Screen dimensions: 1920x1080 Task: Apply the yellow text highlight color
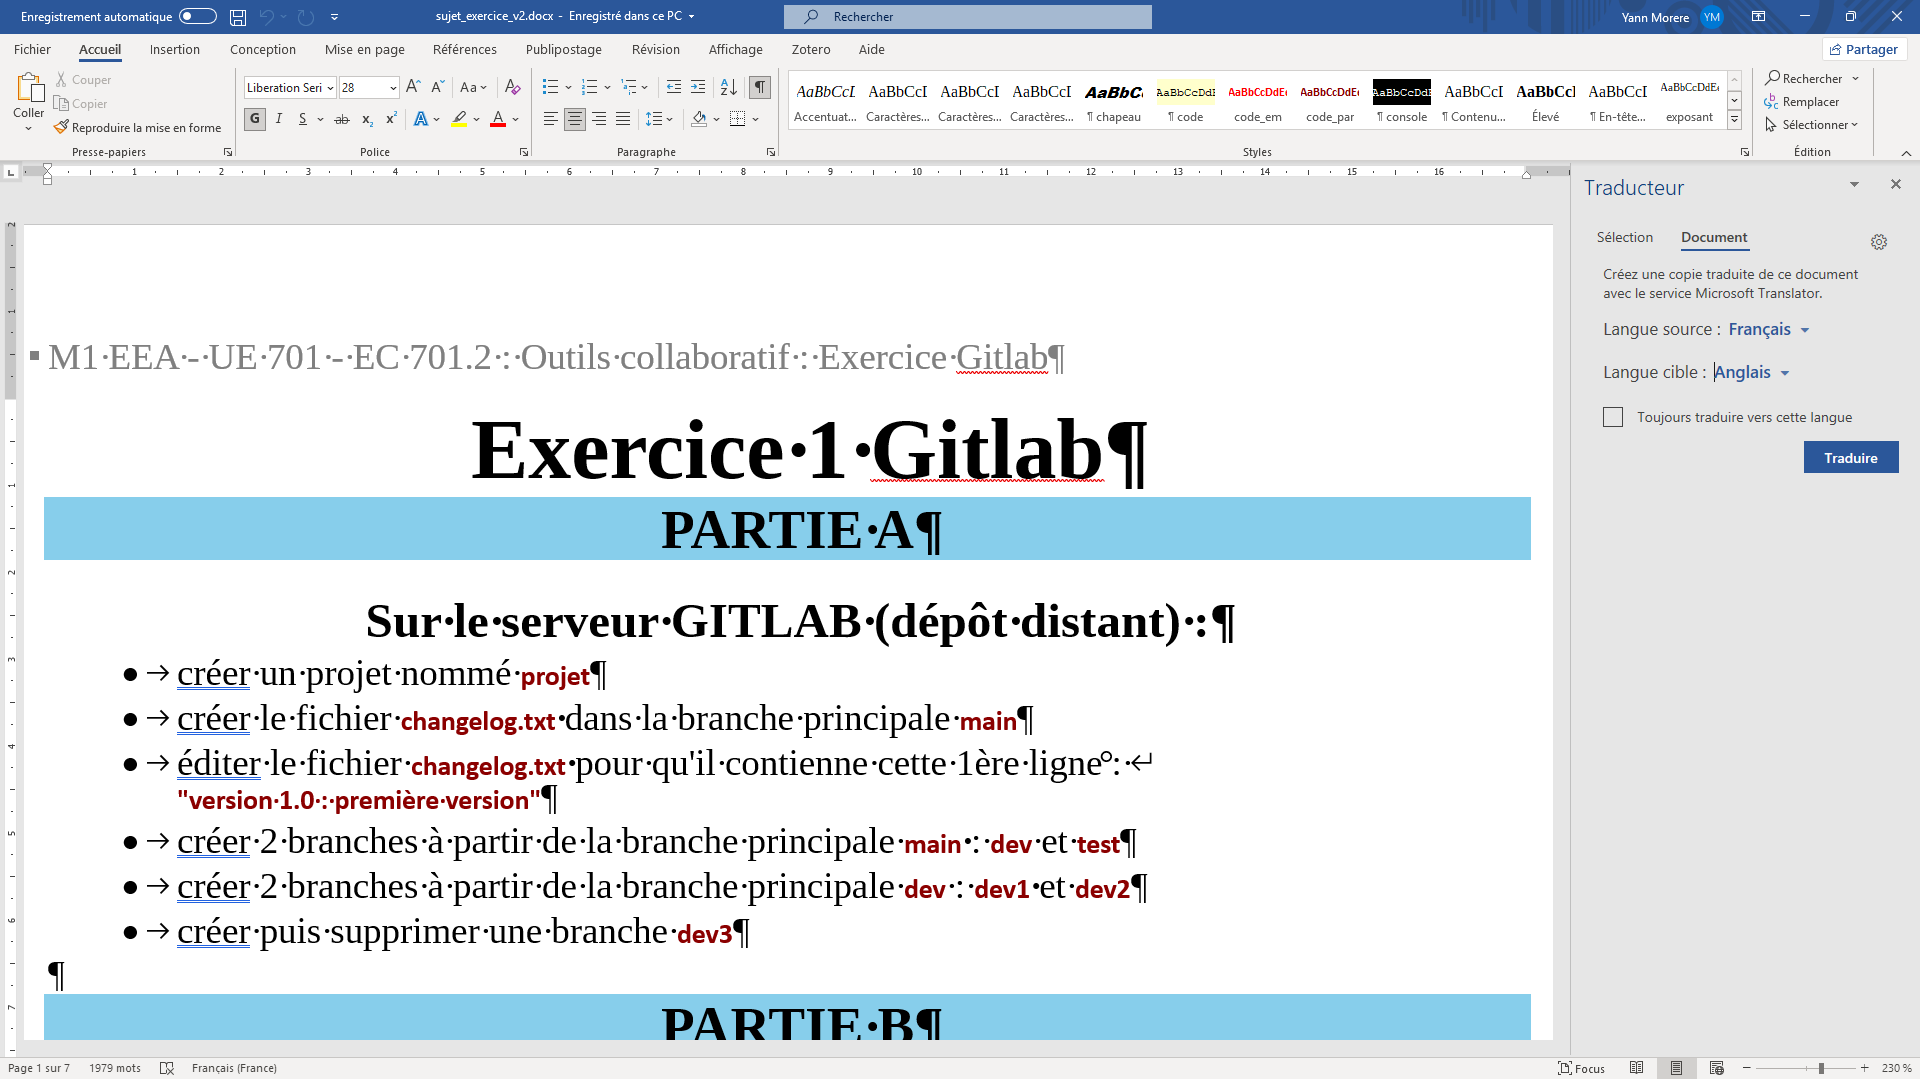tap(459, 120)
